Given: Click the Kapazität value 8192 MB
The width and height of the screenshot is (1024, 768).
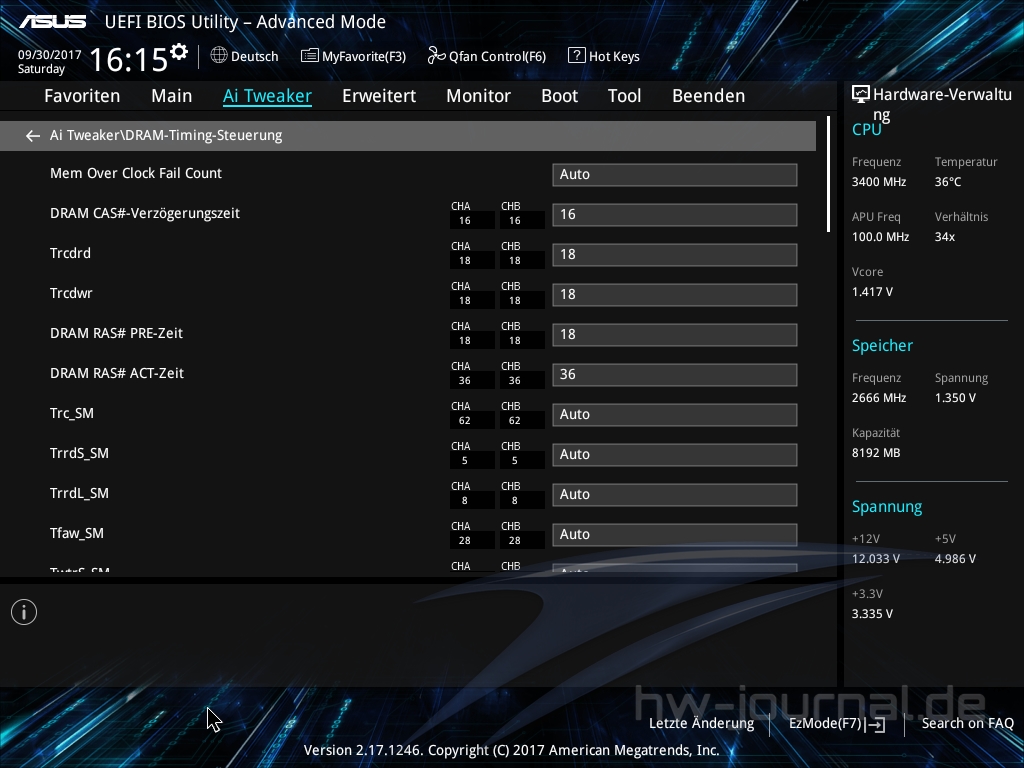Looking at the screenshot, I should pos(876,453).
